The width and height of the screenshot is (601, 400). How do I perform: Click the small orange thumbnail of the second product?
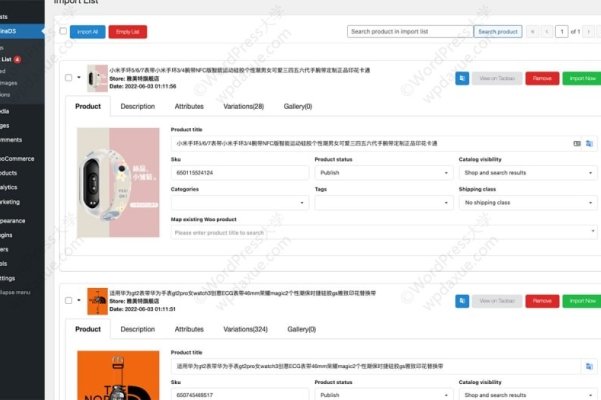tap(97, 301)
